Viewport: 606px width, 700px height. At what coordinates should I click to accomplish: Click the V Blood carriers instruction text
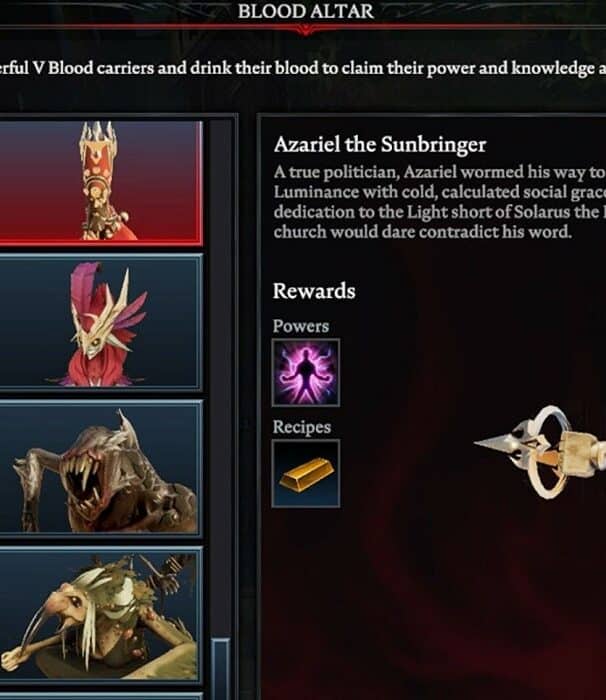pyautogui.click(x=303, y=68)
